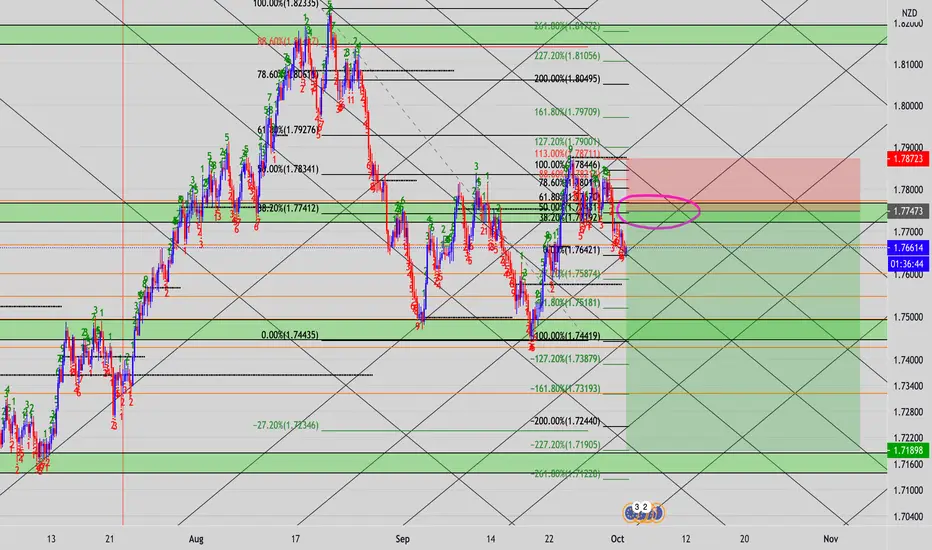The width and height of the screenshot is (932, 550).
Task: Click the 100.00%(1.82335) Fibonacci label
Action: click(286, 4)
